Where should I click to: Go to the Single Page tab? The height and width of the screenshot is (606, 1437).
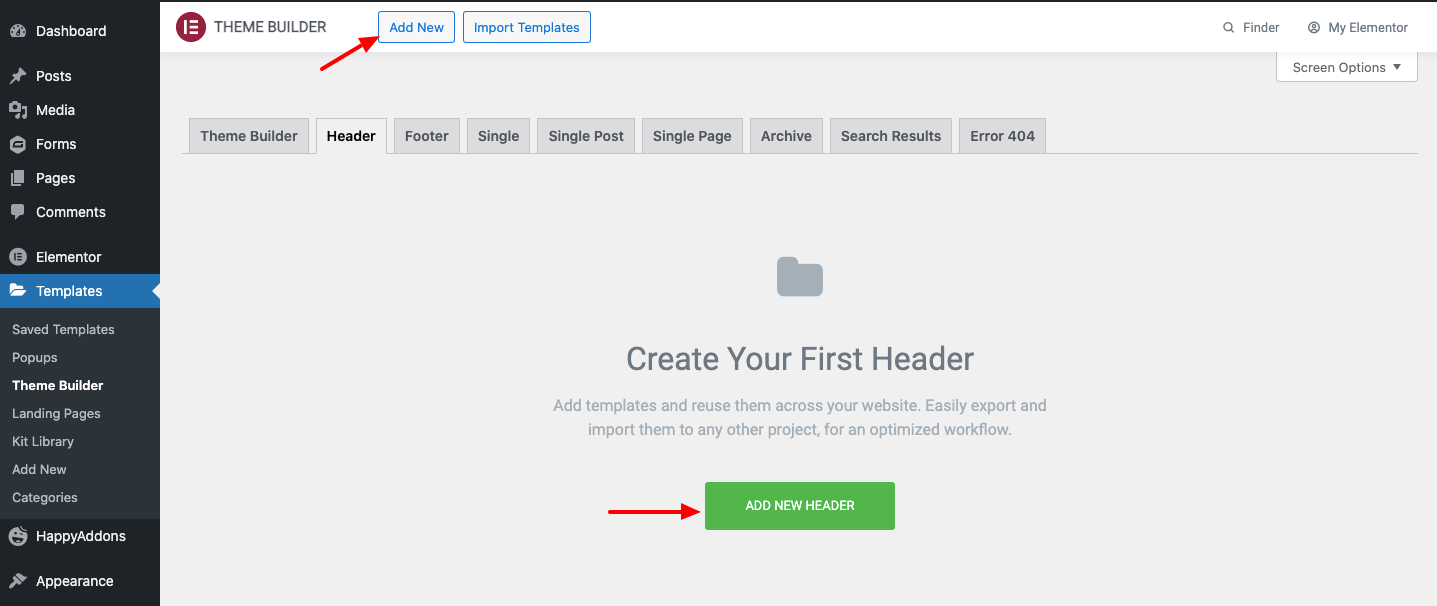[692, 136]
